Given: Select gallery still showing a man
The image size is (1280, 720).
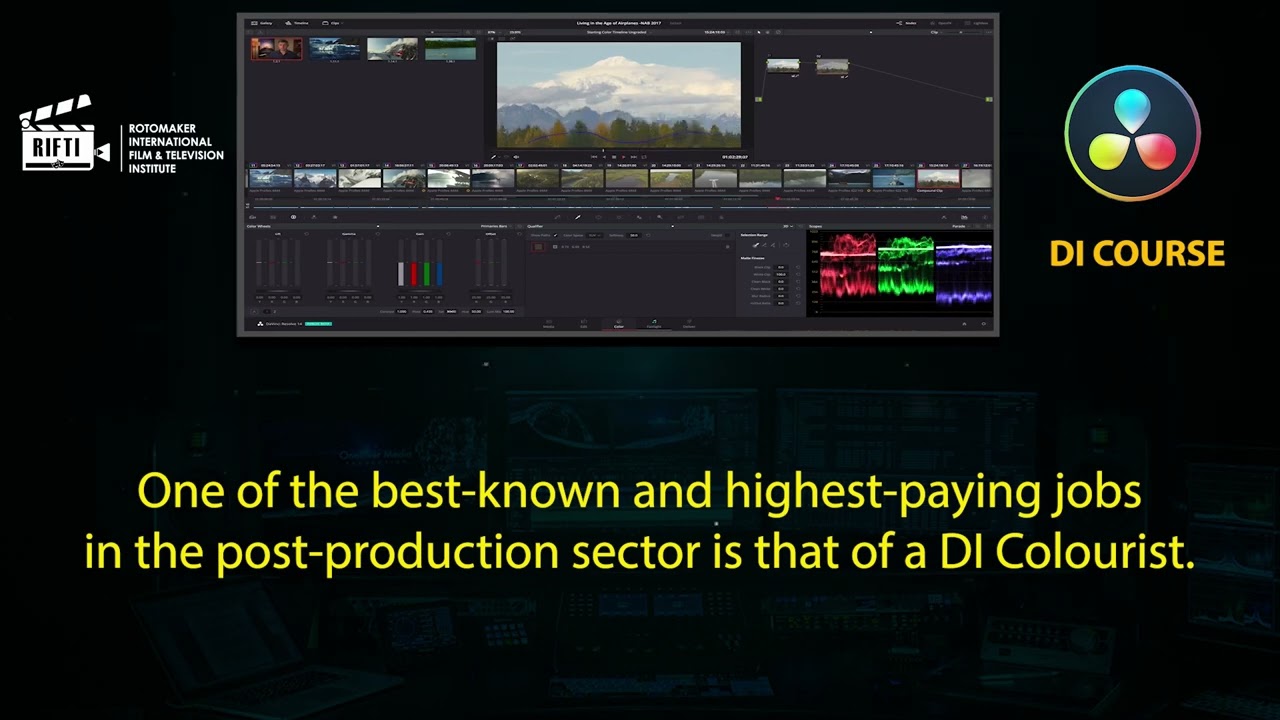Looking at the screenshot, I should coord(276,49).
